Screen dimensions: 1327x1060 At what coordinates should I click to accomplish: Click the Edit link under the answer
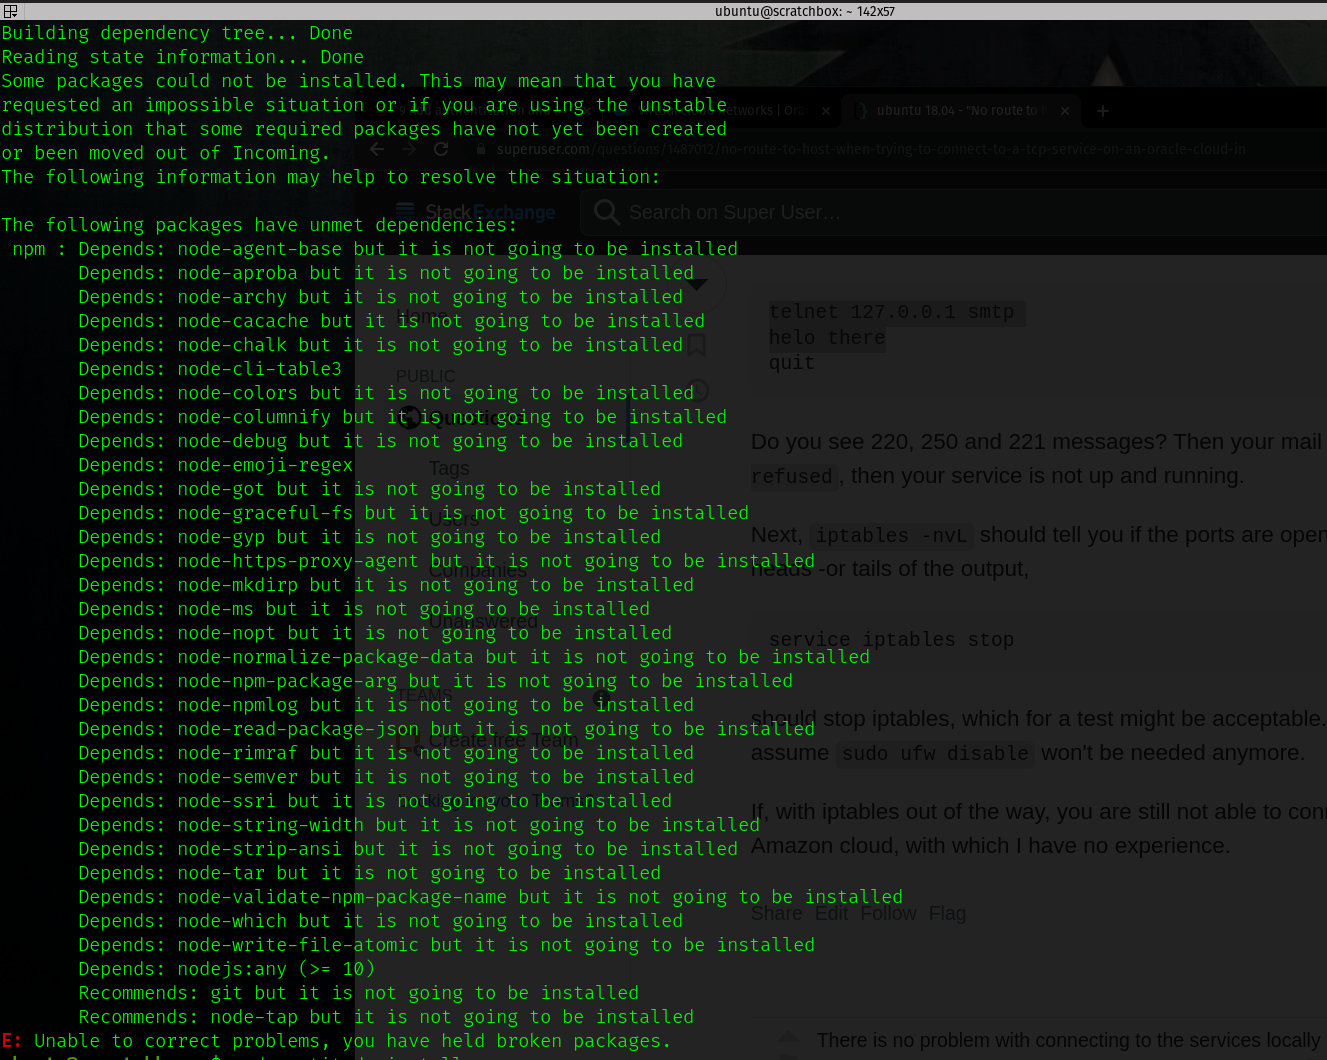(x=831, y=913)
